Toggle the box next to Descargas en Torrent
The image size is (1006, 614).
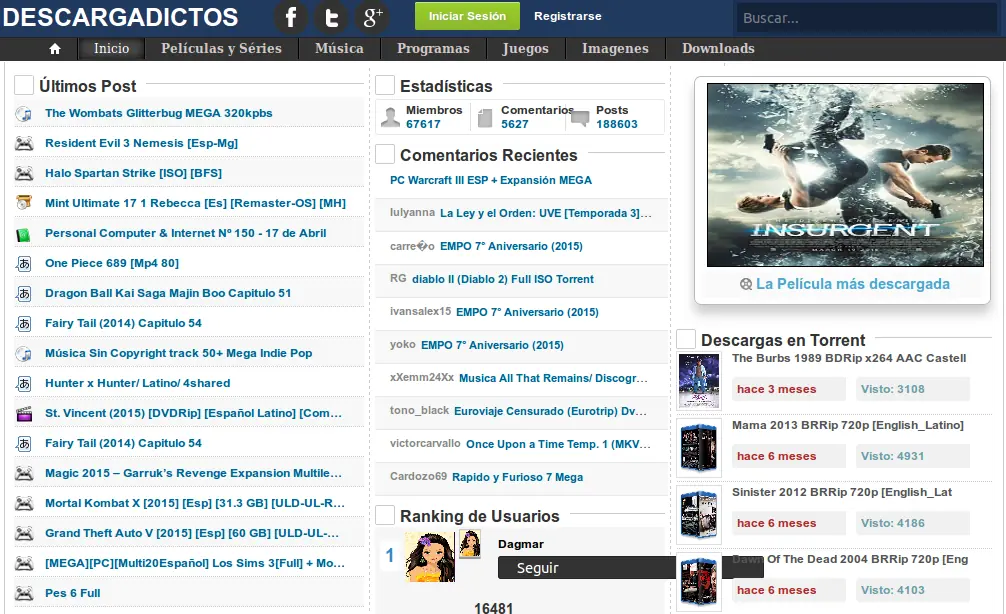tap(686, 339)
